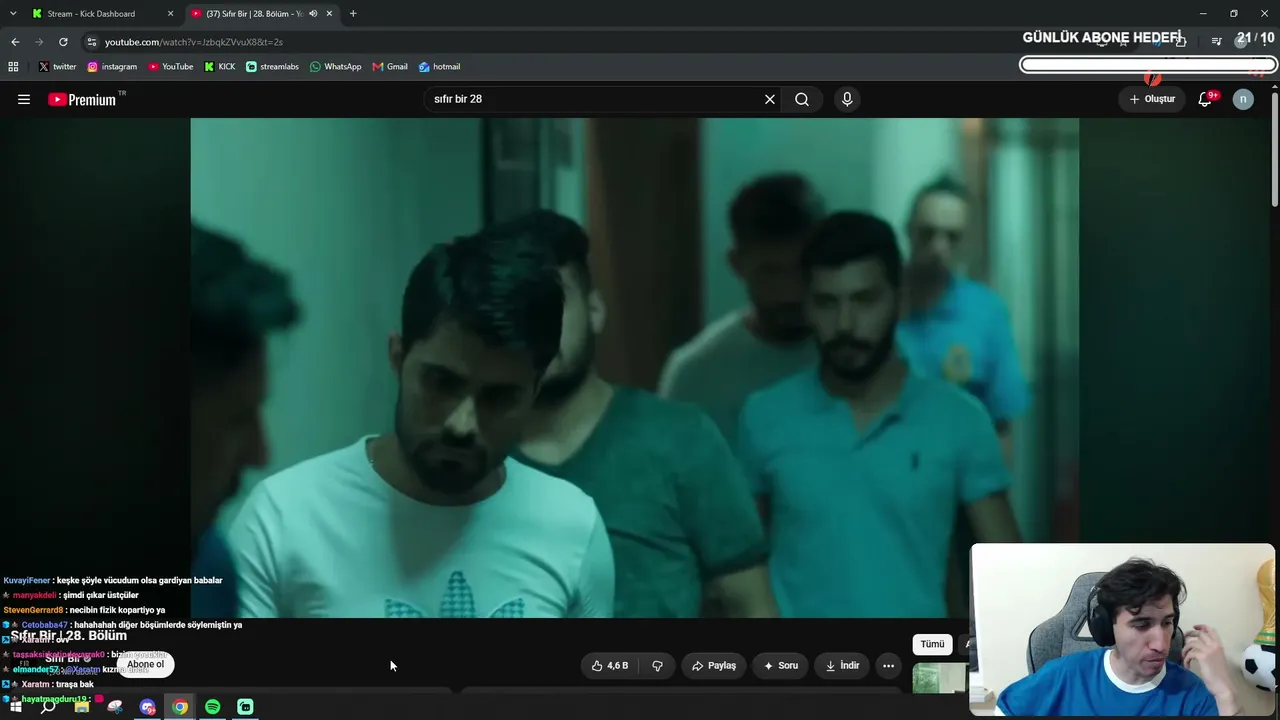The image size is (1280, 720).
Task: Open the streamlabs bookmark
Action: pos(272,67)
